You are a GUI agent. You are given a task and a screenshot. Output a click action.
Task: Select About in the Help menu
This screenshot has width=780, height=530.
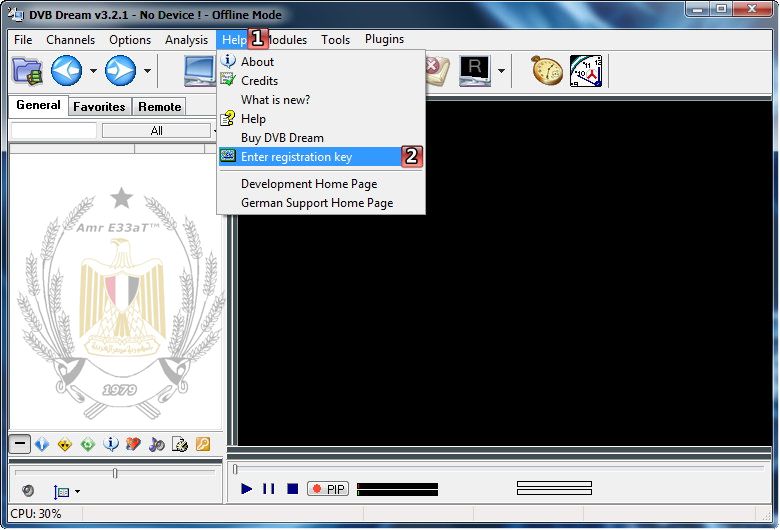tap(321, 62)
